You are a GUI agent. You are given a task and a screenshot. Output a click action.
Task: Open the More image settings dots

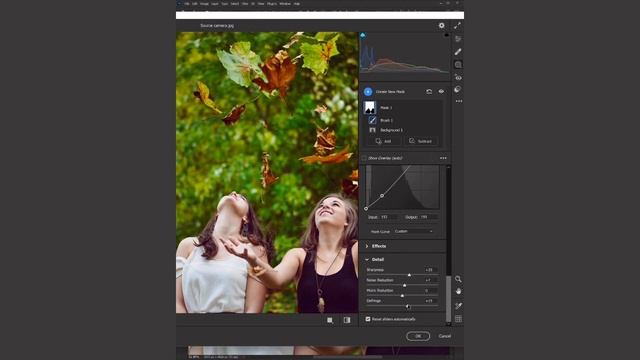point(459,101)
